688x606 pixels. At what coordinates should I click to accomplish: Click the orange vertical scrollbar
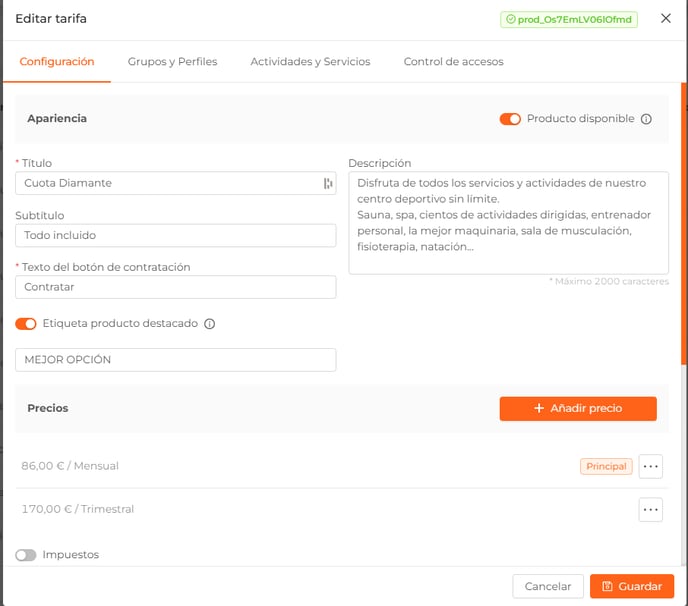click(684, 223)
